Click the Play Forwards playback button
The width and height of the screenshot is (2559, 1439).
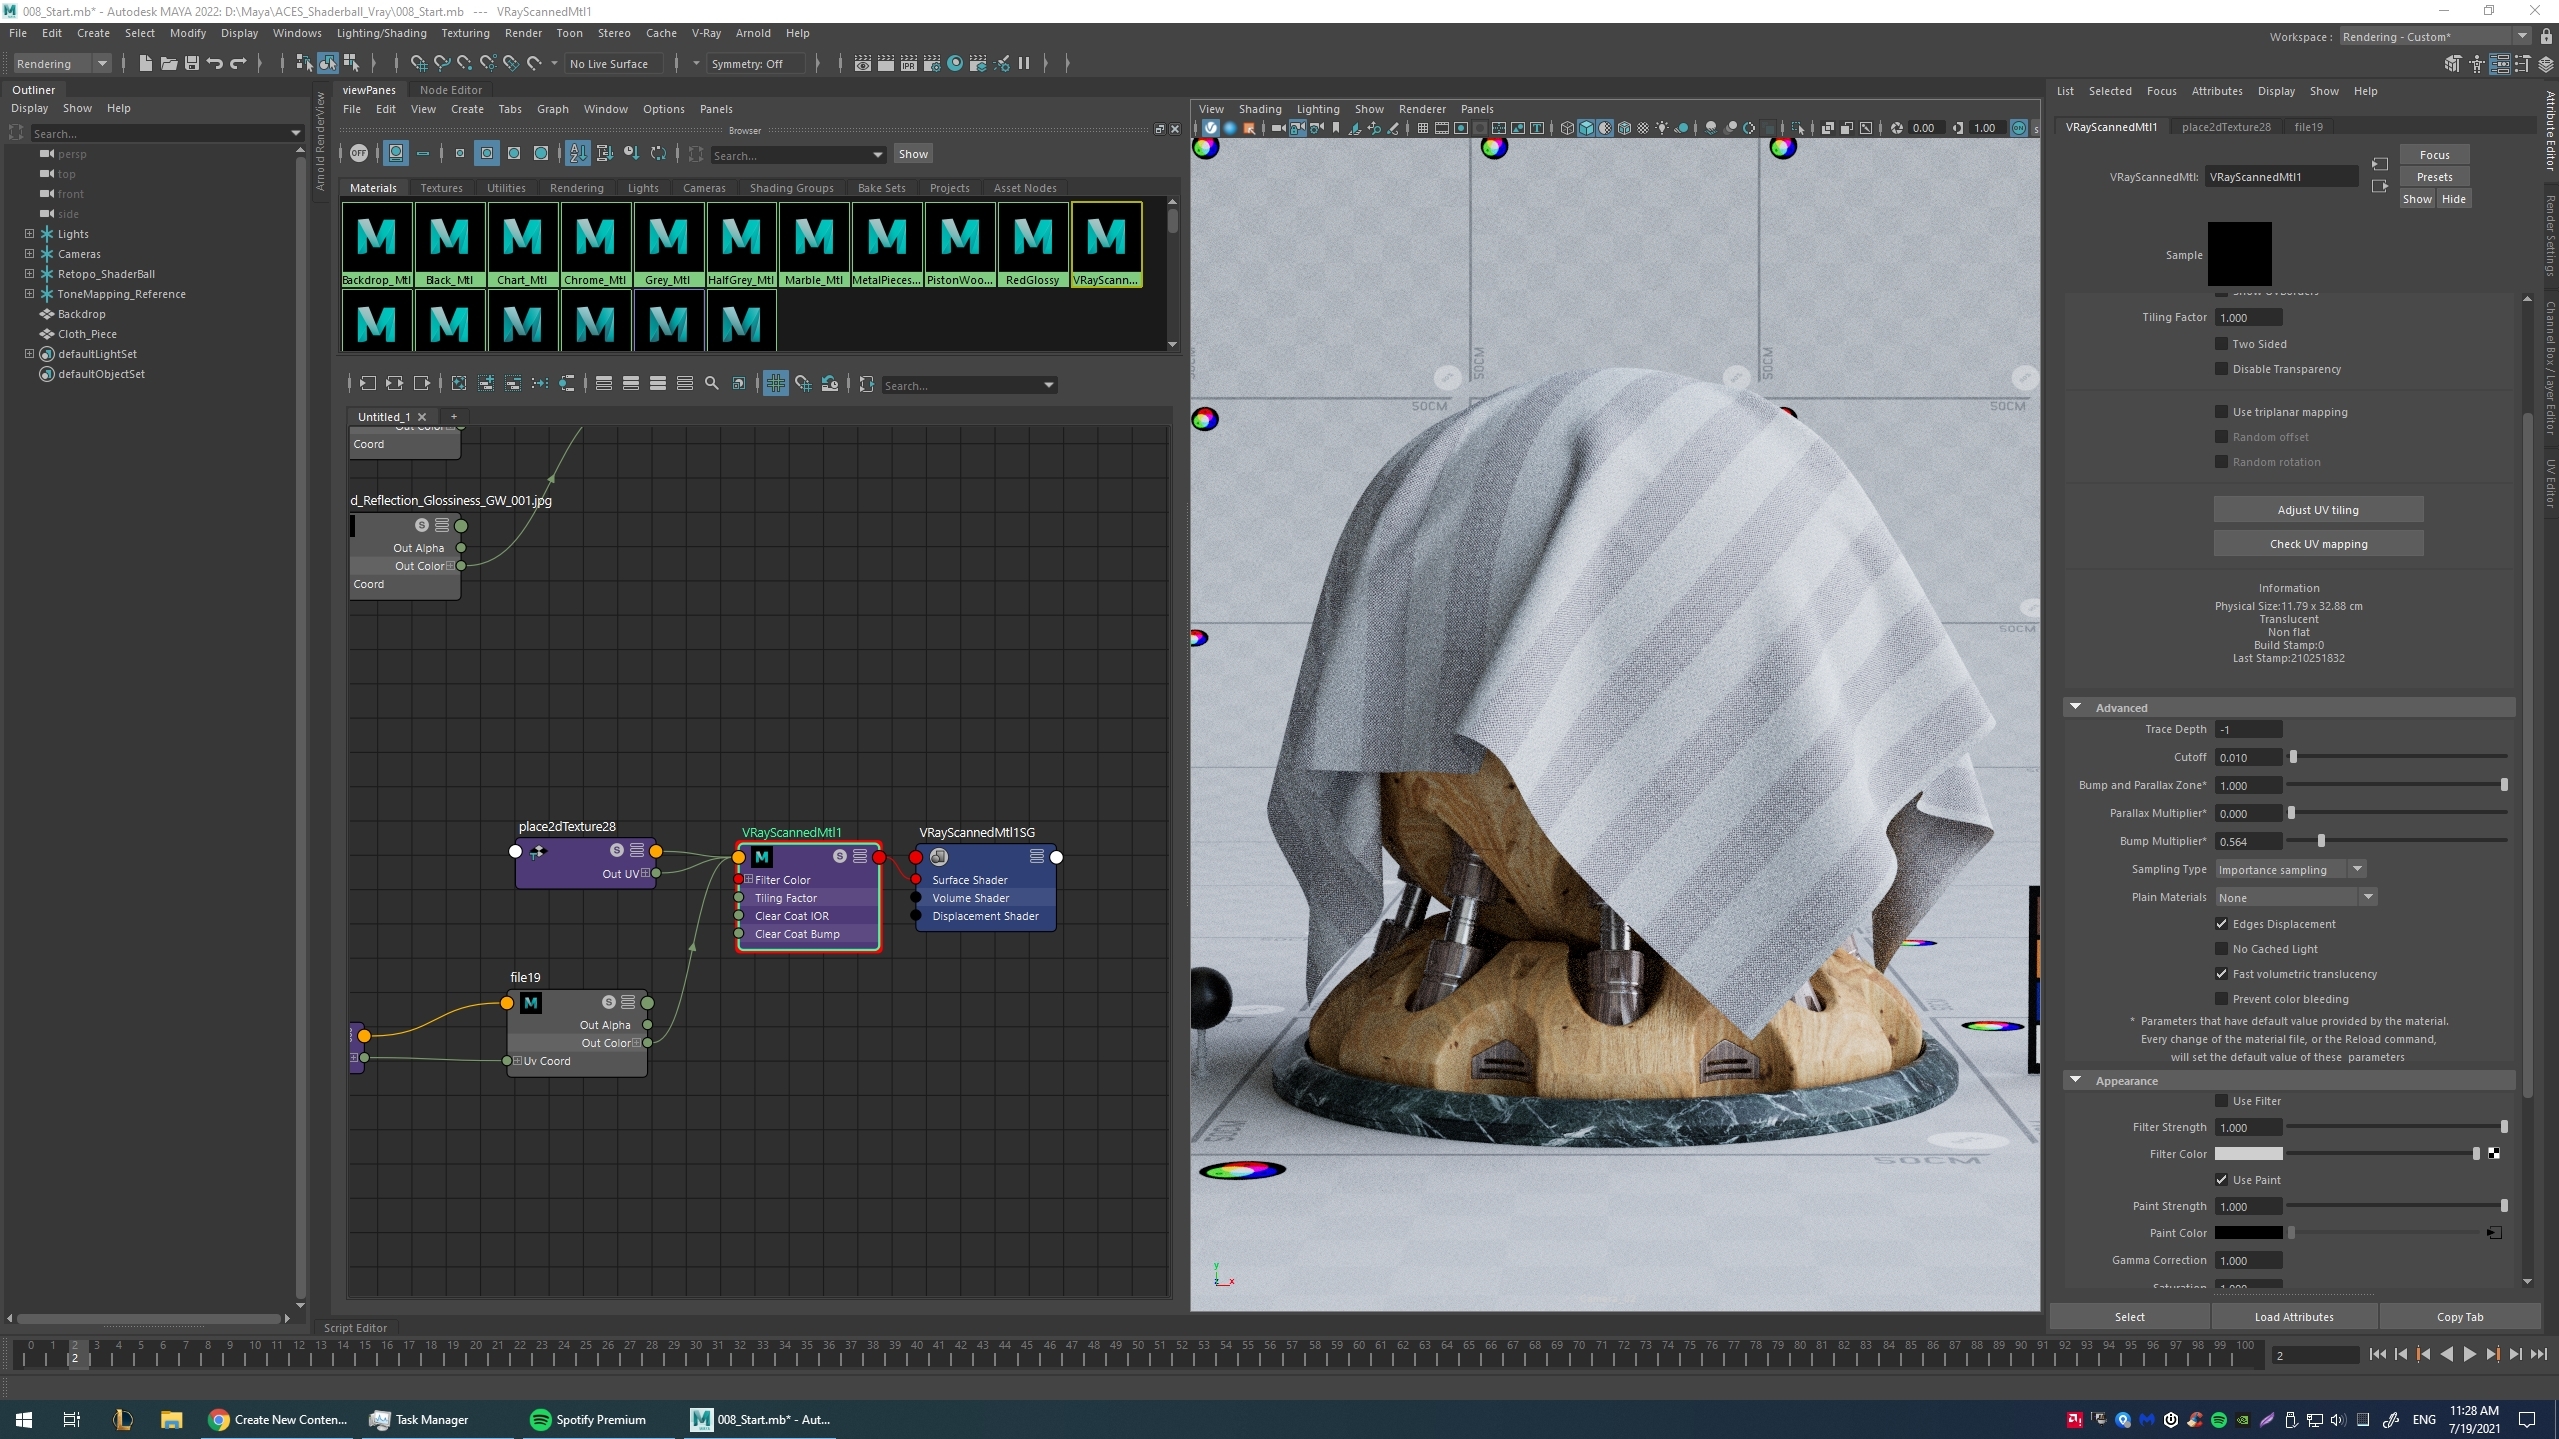(x=2469, y=1354)
